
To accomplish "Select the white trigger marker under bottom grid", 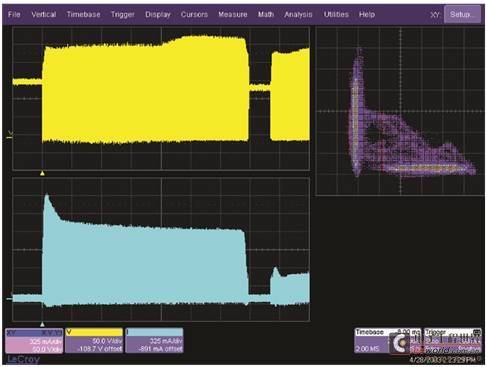I will (42, 324).
